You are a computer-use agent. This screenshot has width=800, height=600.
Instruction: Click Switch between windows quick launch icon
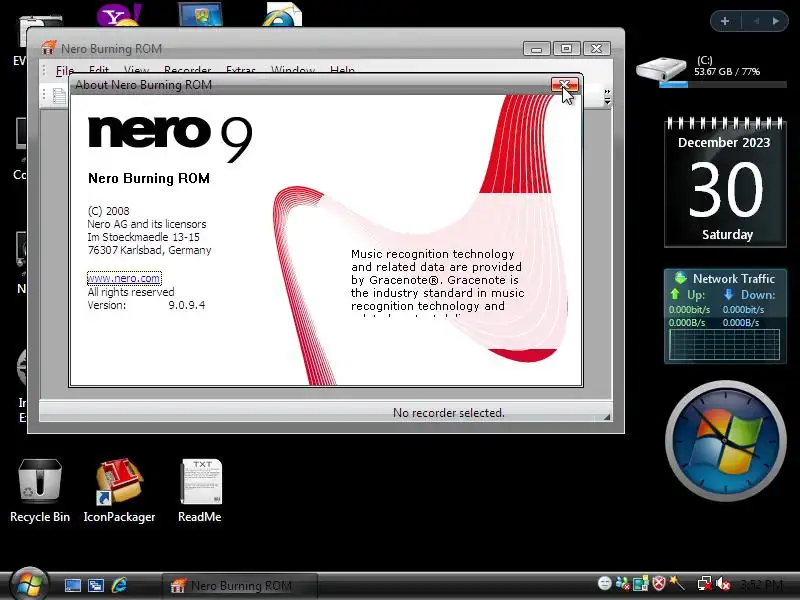[96, 585]
